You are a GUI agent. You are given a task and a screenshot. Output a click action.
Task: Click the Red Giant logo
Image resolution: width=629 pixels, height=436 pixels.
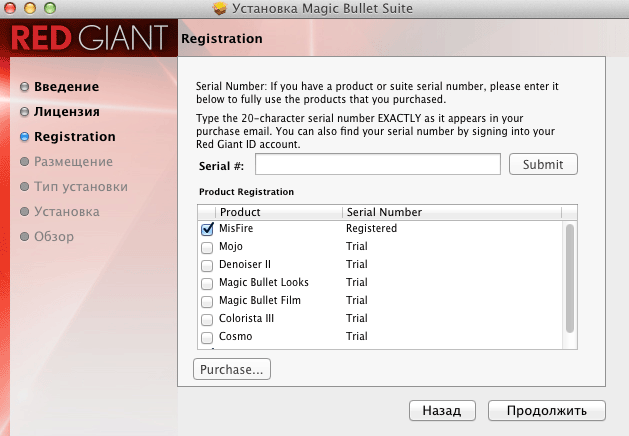[87, 40]
